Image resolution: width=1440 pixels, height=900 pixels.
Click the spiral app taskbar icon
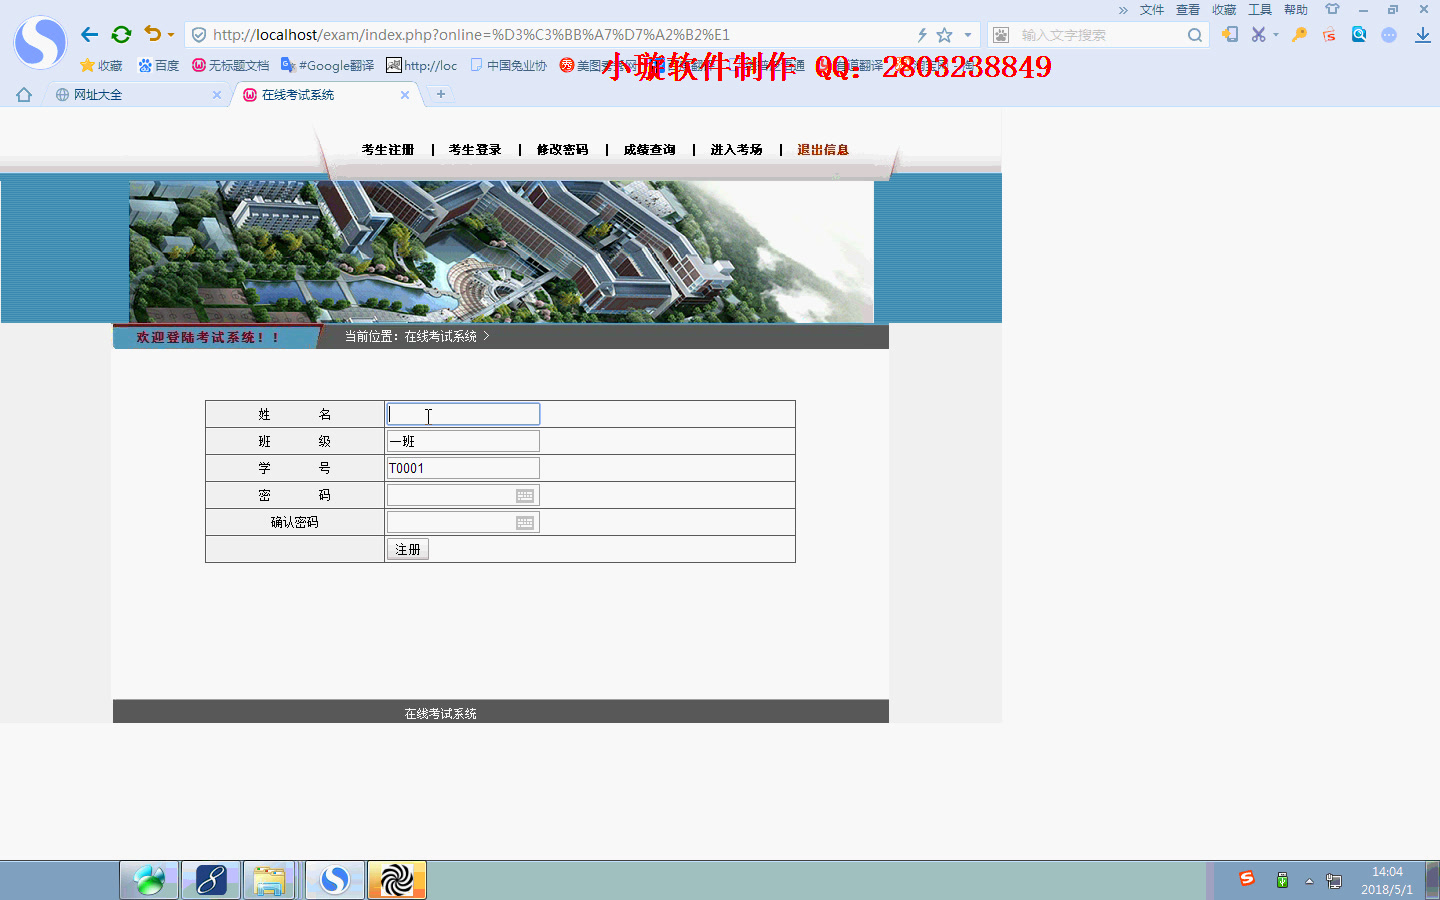pyautogui.click(x=397, y=880)
